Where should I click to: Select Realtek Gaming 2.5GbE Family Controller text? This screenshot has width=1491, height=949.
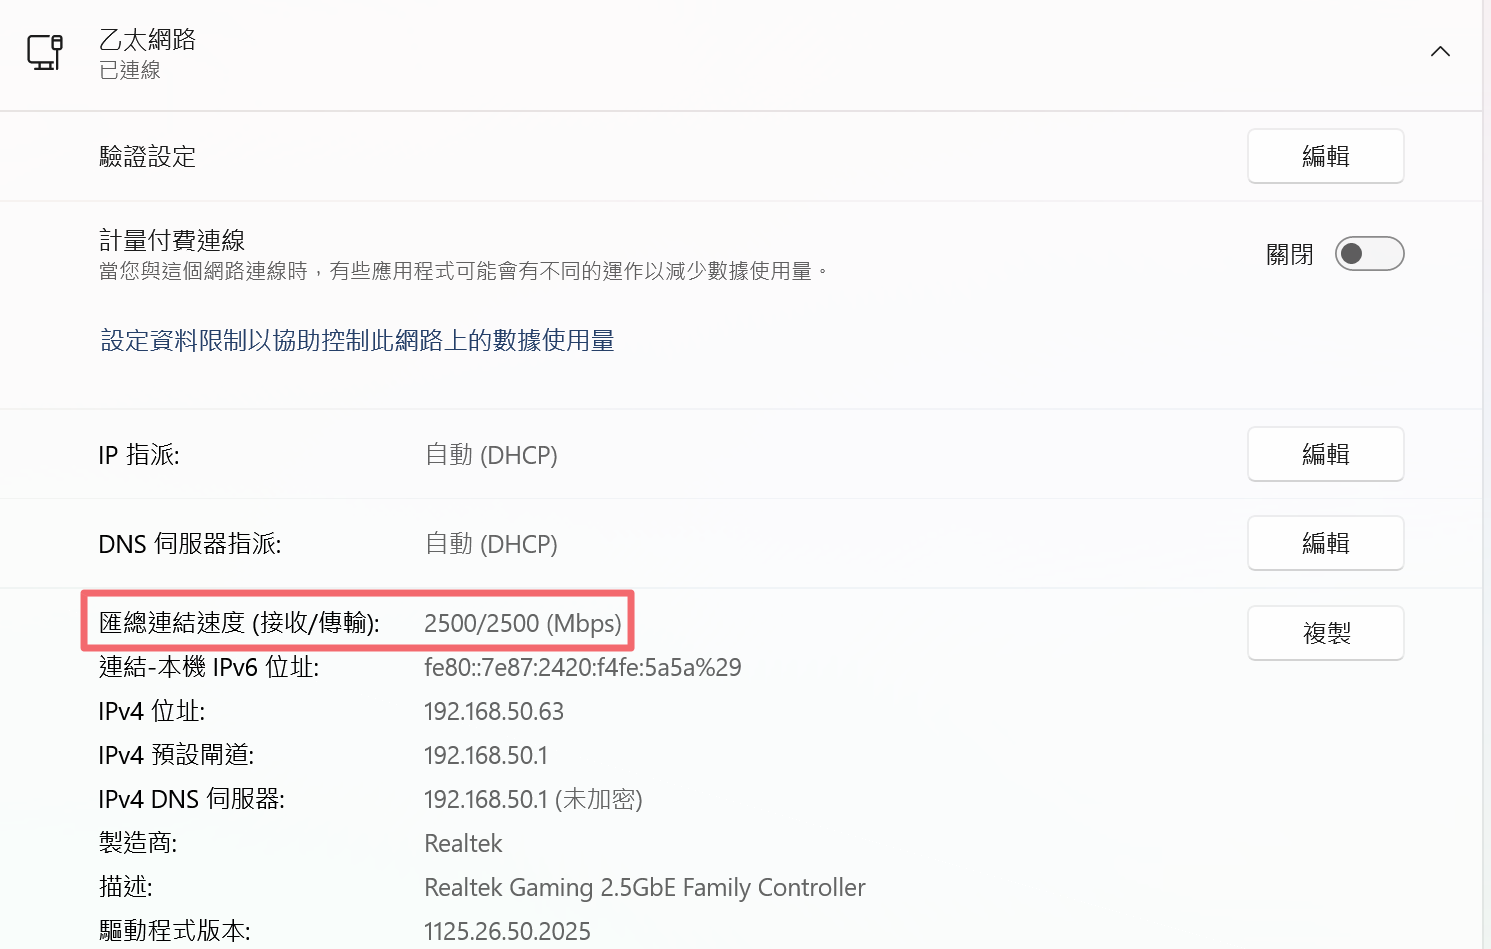click(x=645, y=887)
